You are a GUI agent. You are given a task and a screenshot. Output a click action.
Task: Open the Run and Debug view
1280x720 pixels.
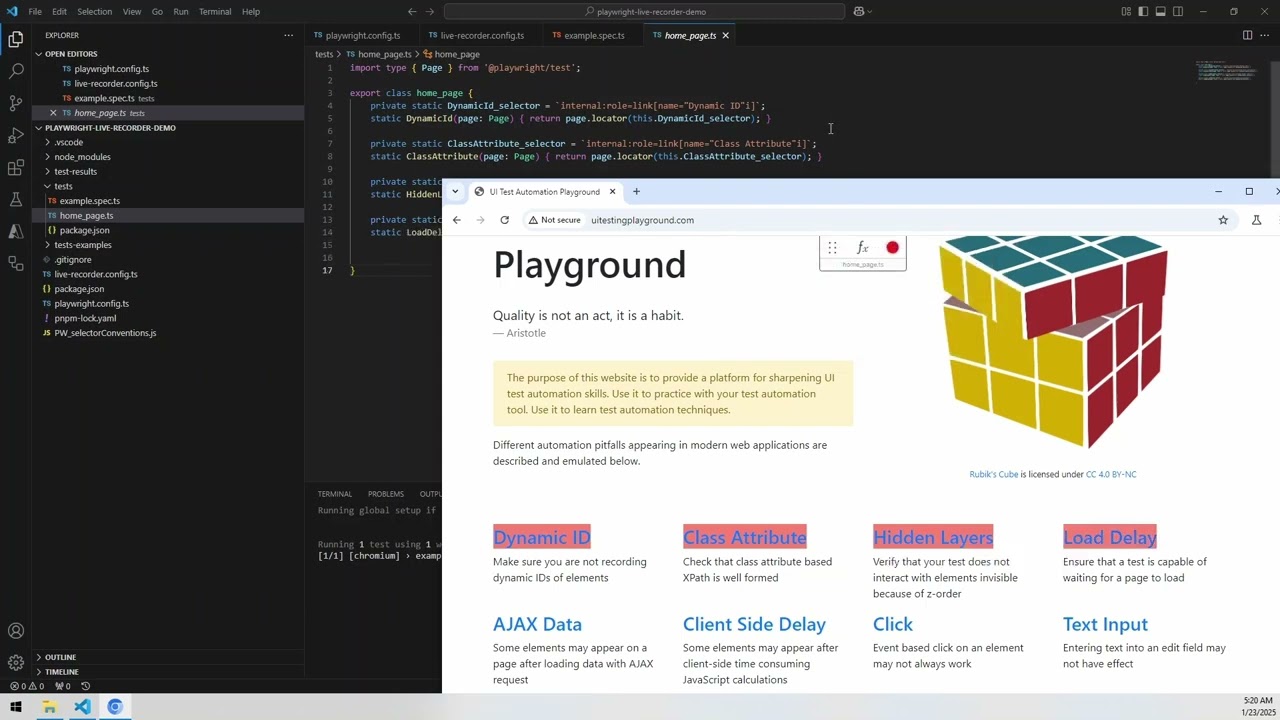[16, 135]
